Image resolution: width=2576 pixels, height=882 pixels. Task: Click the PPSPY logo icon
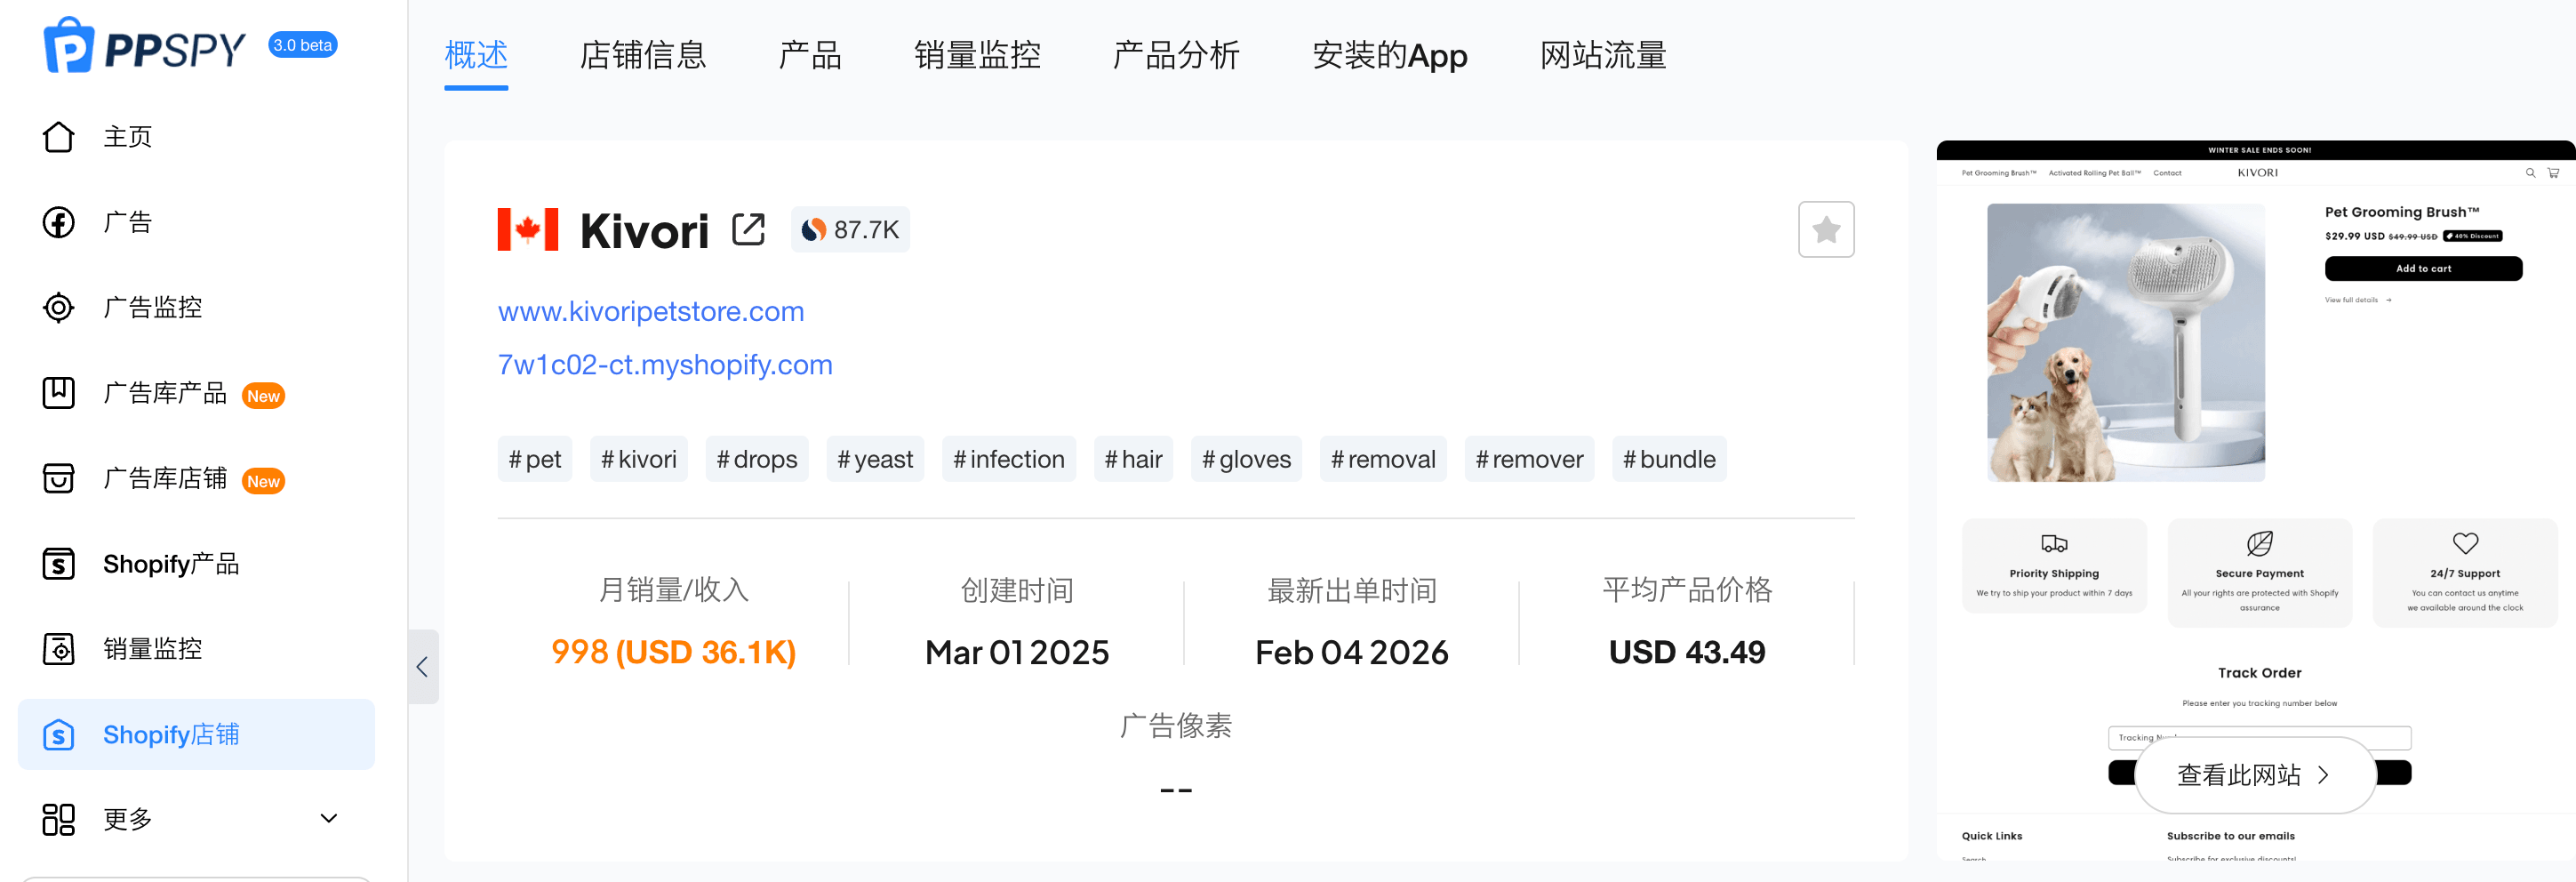pos(68,46)
